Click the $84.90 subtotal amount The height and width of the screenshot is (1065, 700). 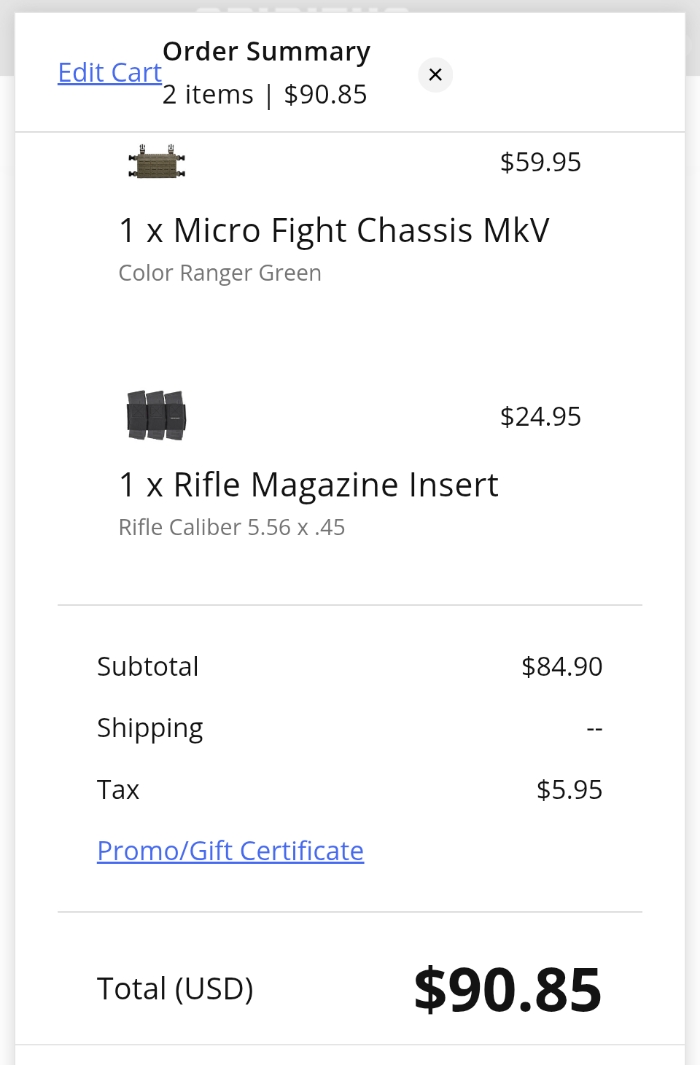562,667
